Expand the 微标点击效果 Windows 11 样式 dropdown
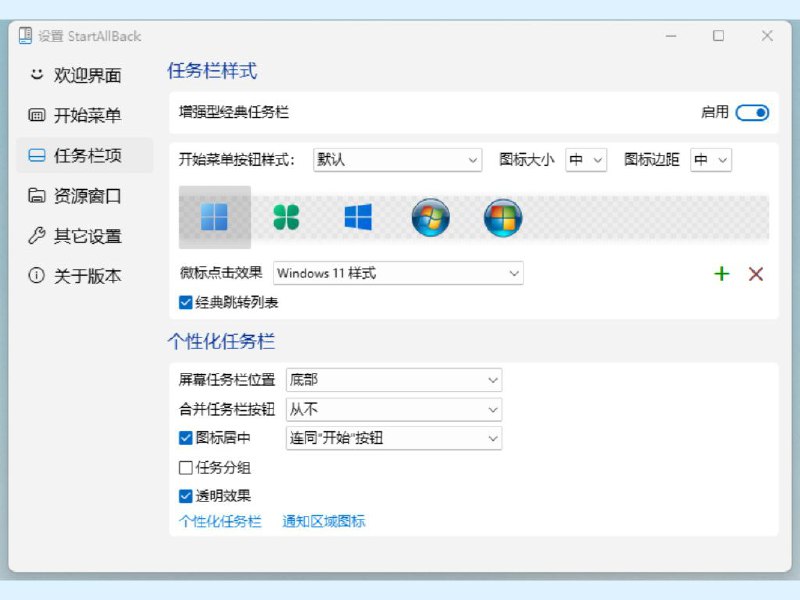The width and height of the screenshot is (800, 600). [398, 273]
